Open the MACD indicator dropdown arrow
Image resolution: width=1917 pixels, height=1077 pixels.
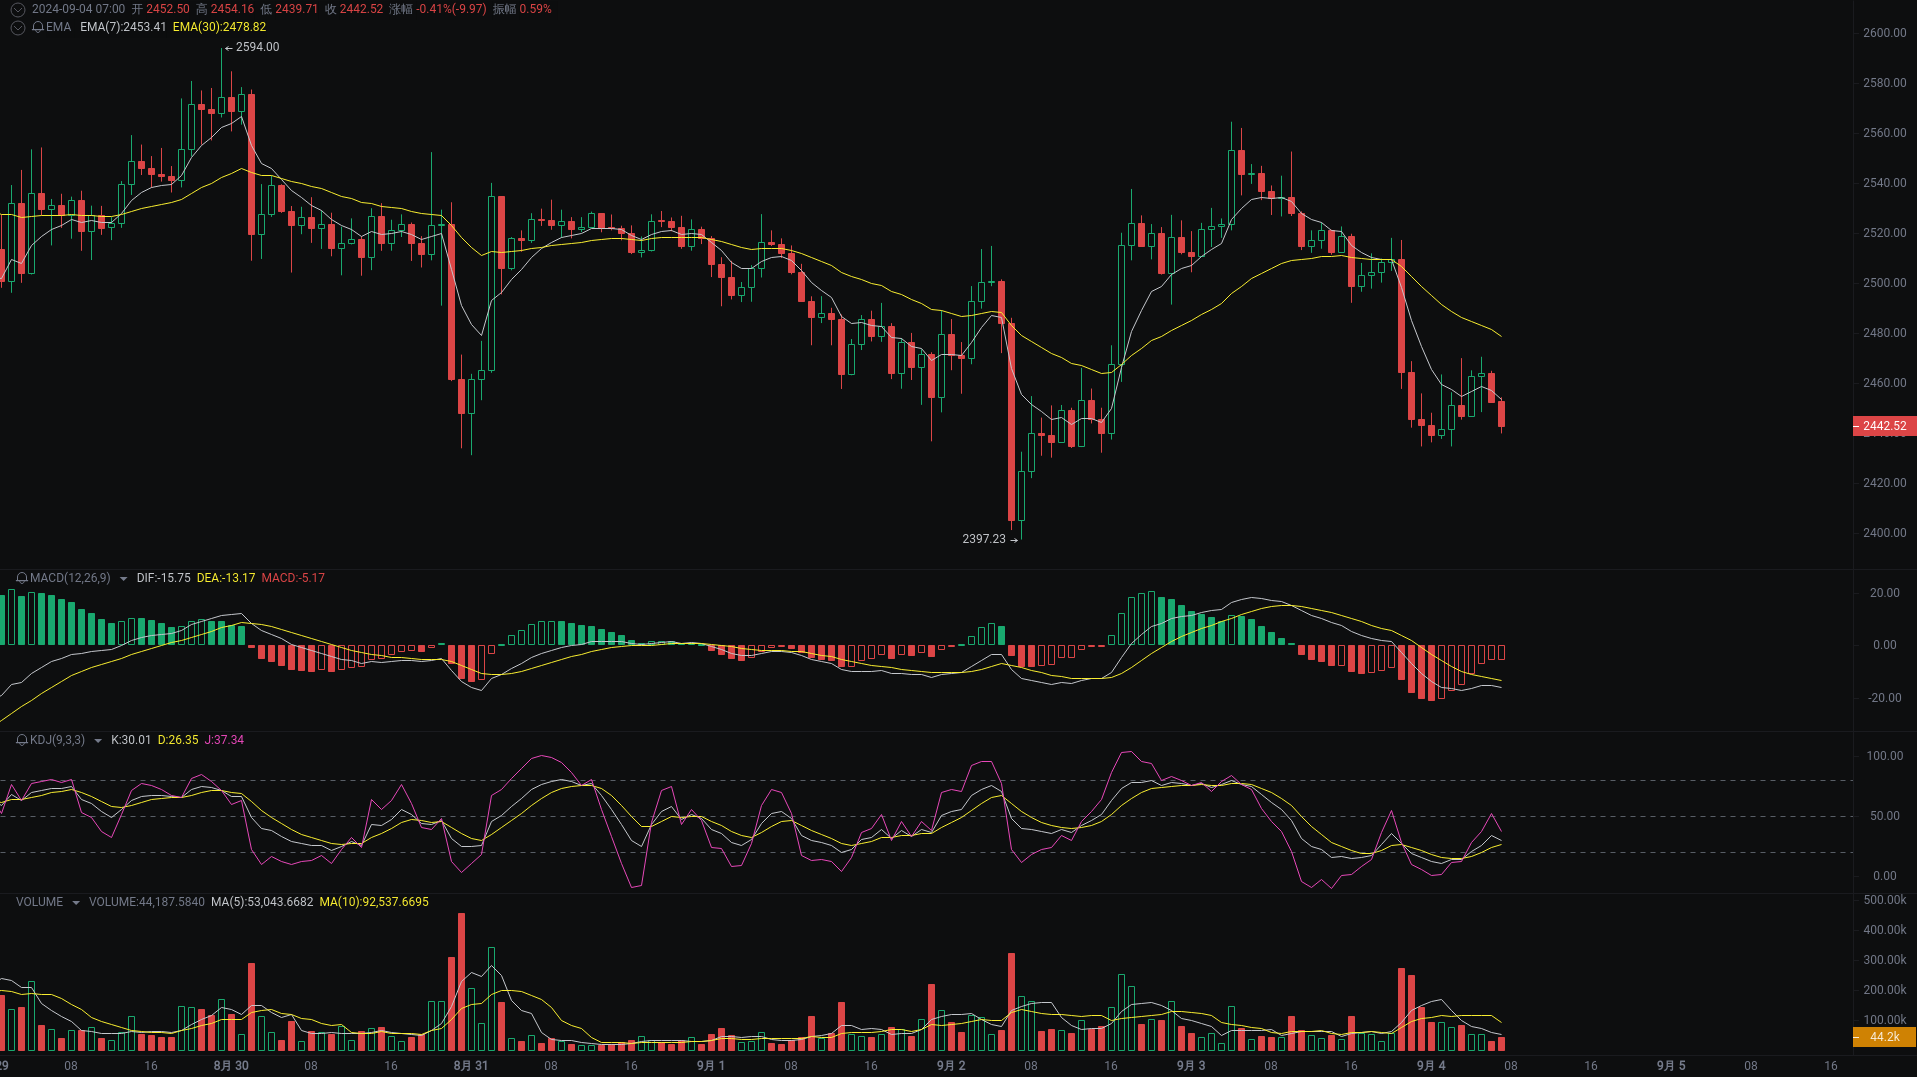pos(123,578)
